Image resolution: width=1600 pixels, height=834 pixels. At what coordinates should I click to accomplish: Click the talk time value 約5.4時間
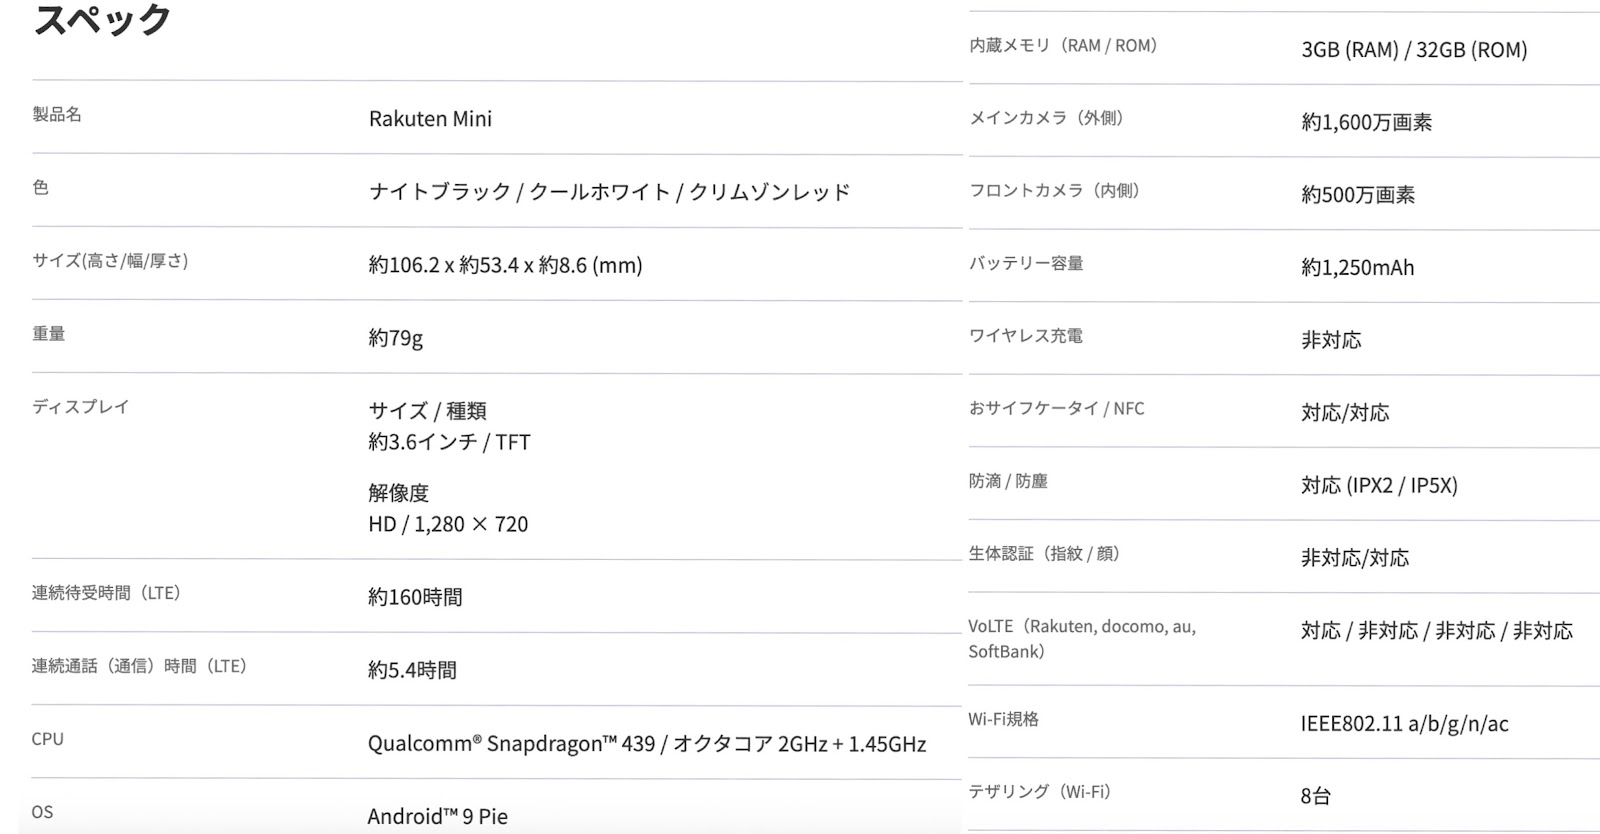(x=412, y=670)
